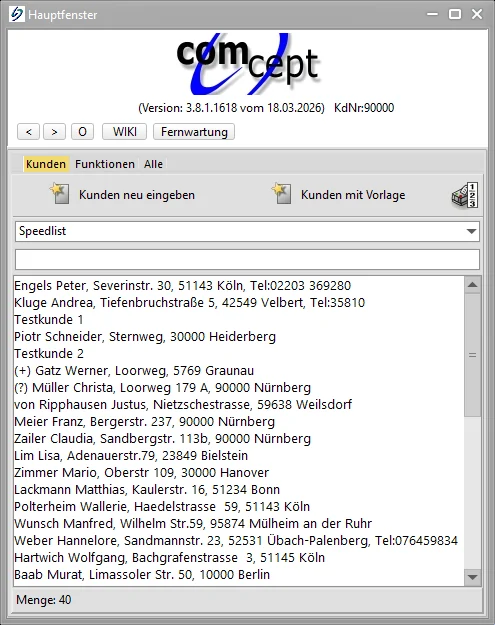Select Zailer Claudia, Sandbergstr. 113b entry
The width and height of the screenshot is (495, 625).
(239, 438)
